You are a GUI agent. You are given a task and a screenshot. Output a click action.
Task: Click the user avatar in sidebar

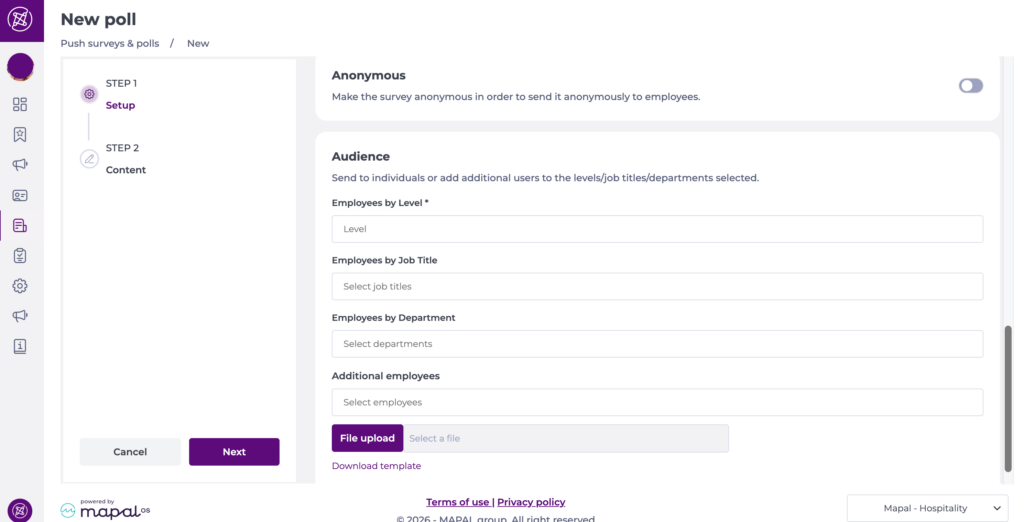tap(20, 67)
